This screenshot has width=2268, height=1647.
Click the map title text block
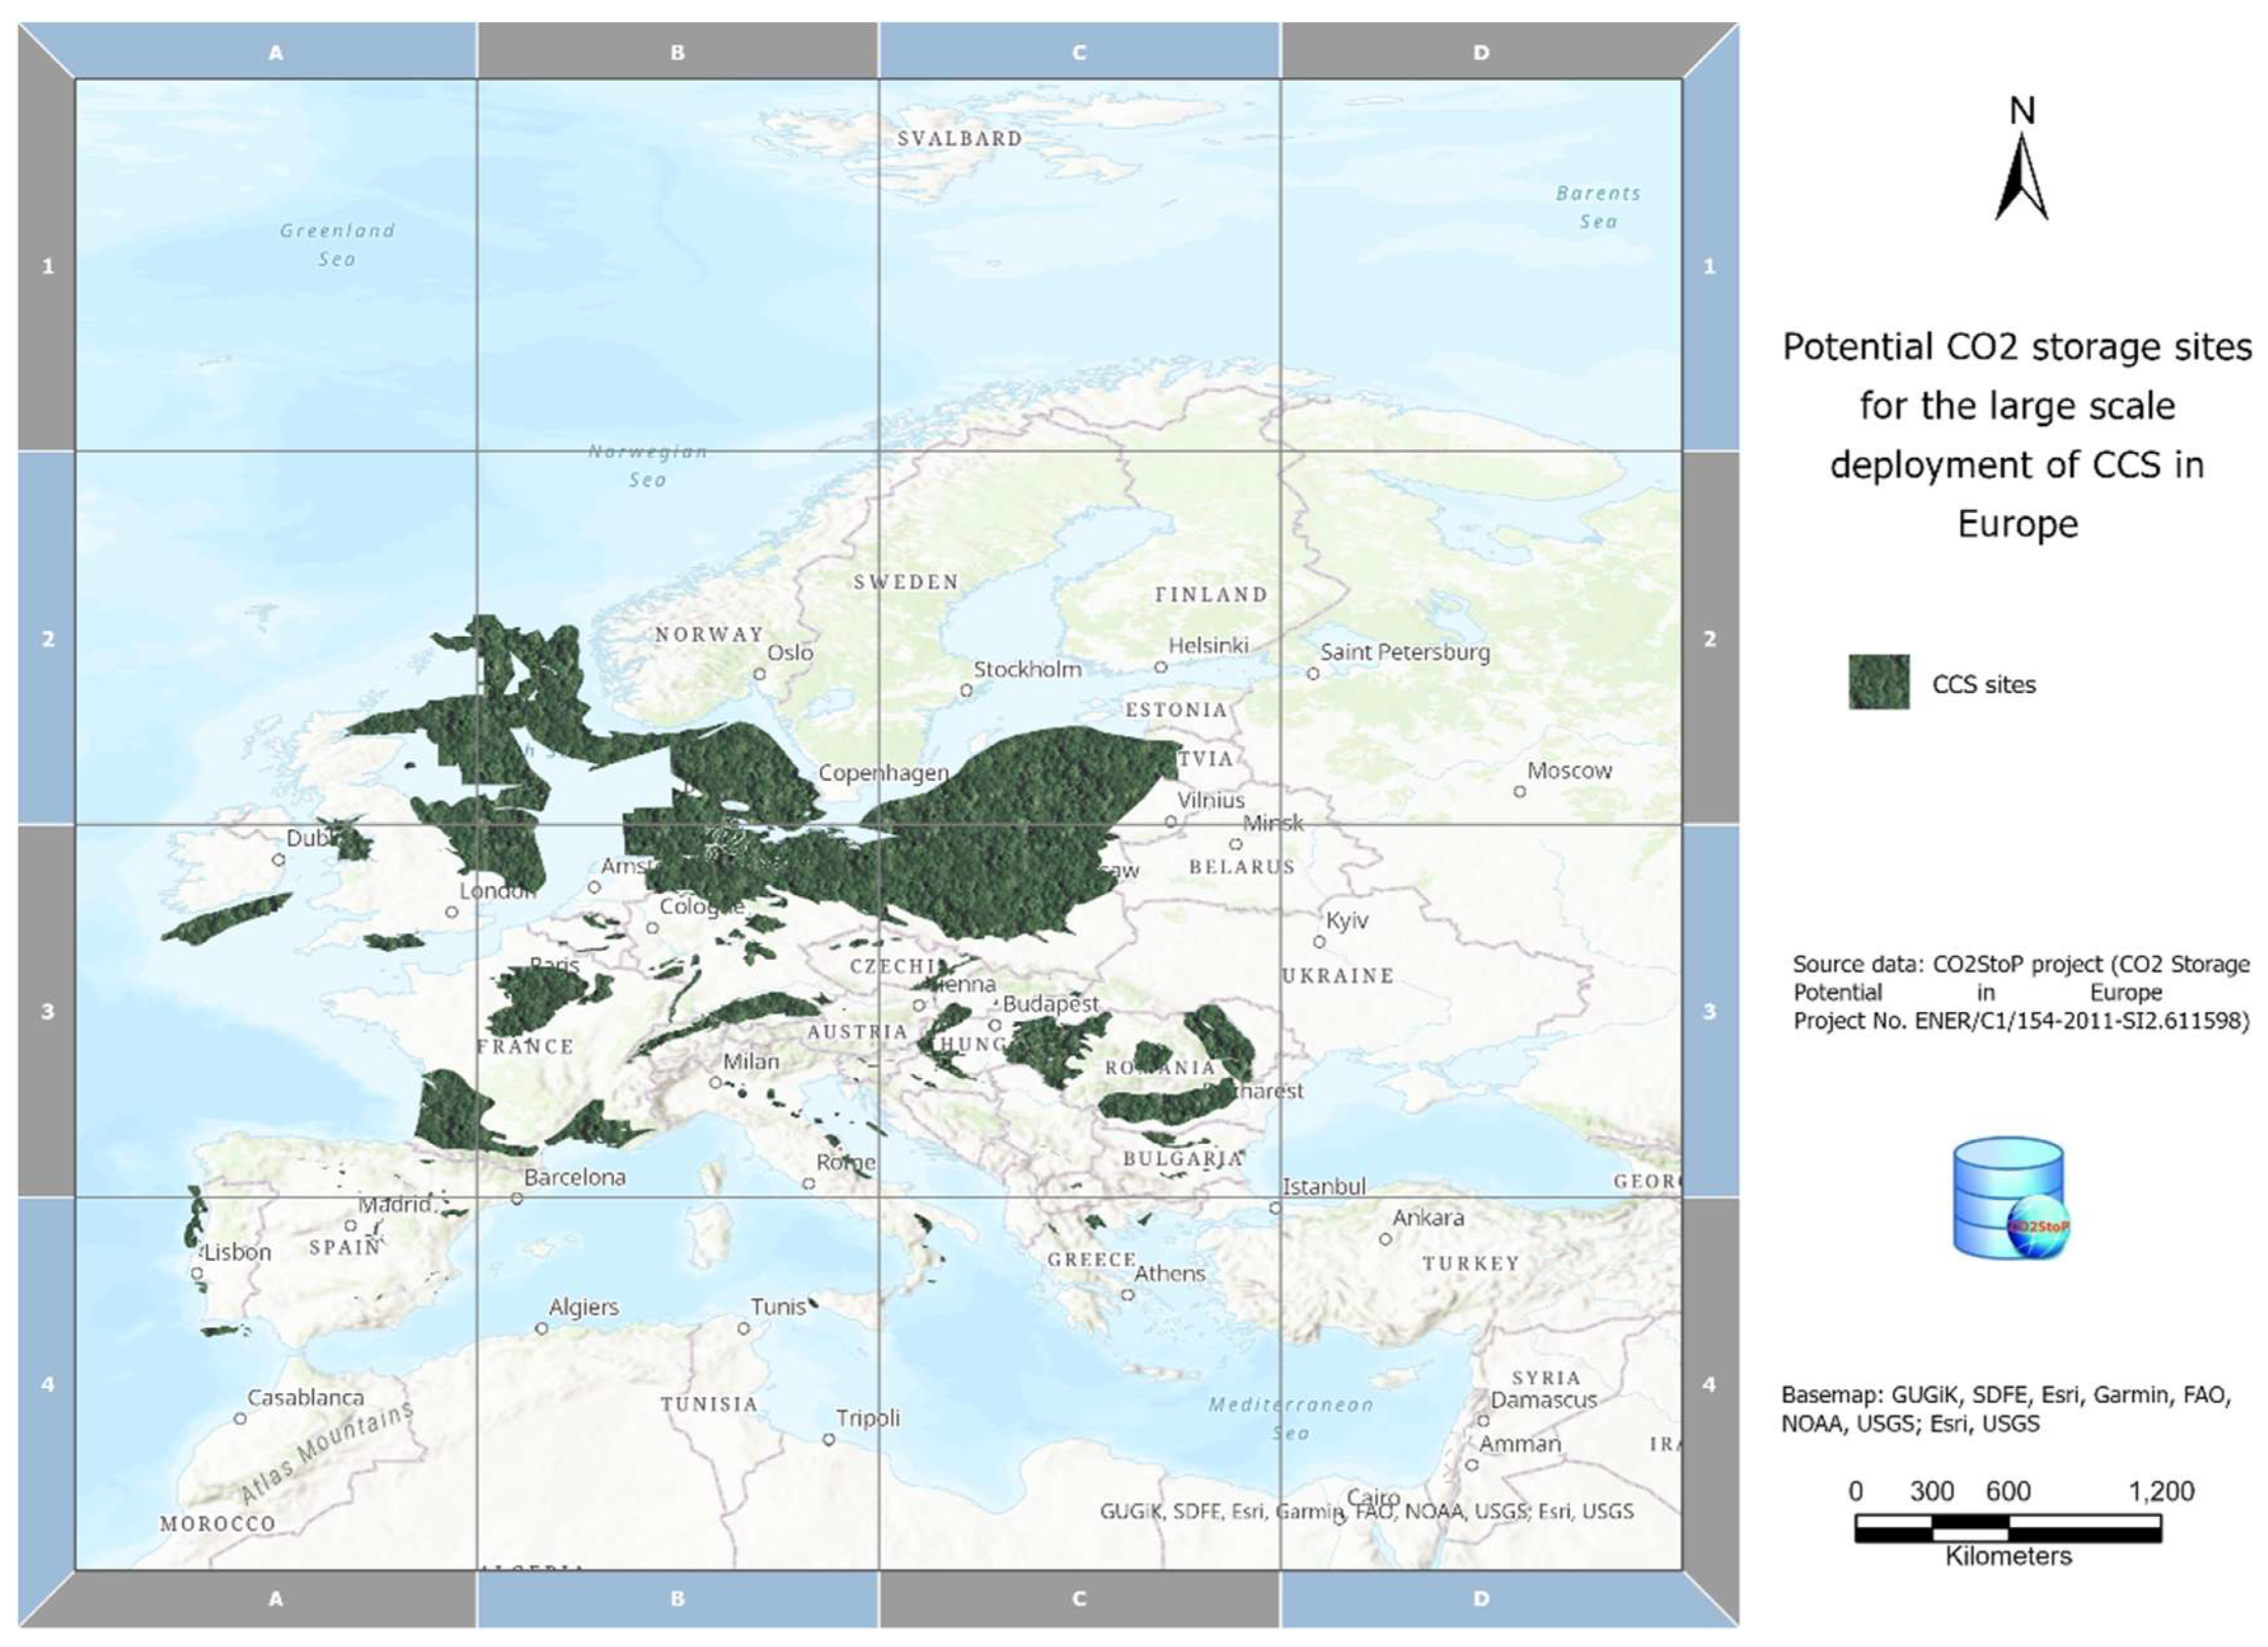(2016, 435)
